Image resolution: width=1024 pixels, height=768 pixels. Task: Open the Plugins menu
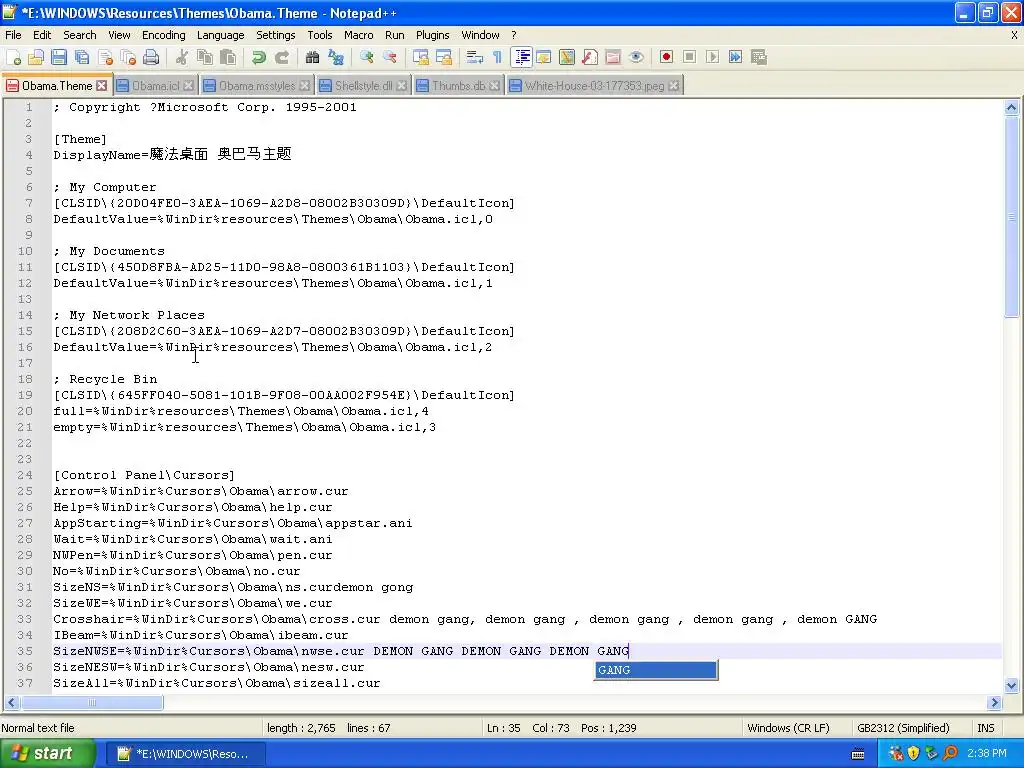(432, 35)
